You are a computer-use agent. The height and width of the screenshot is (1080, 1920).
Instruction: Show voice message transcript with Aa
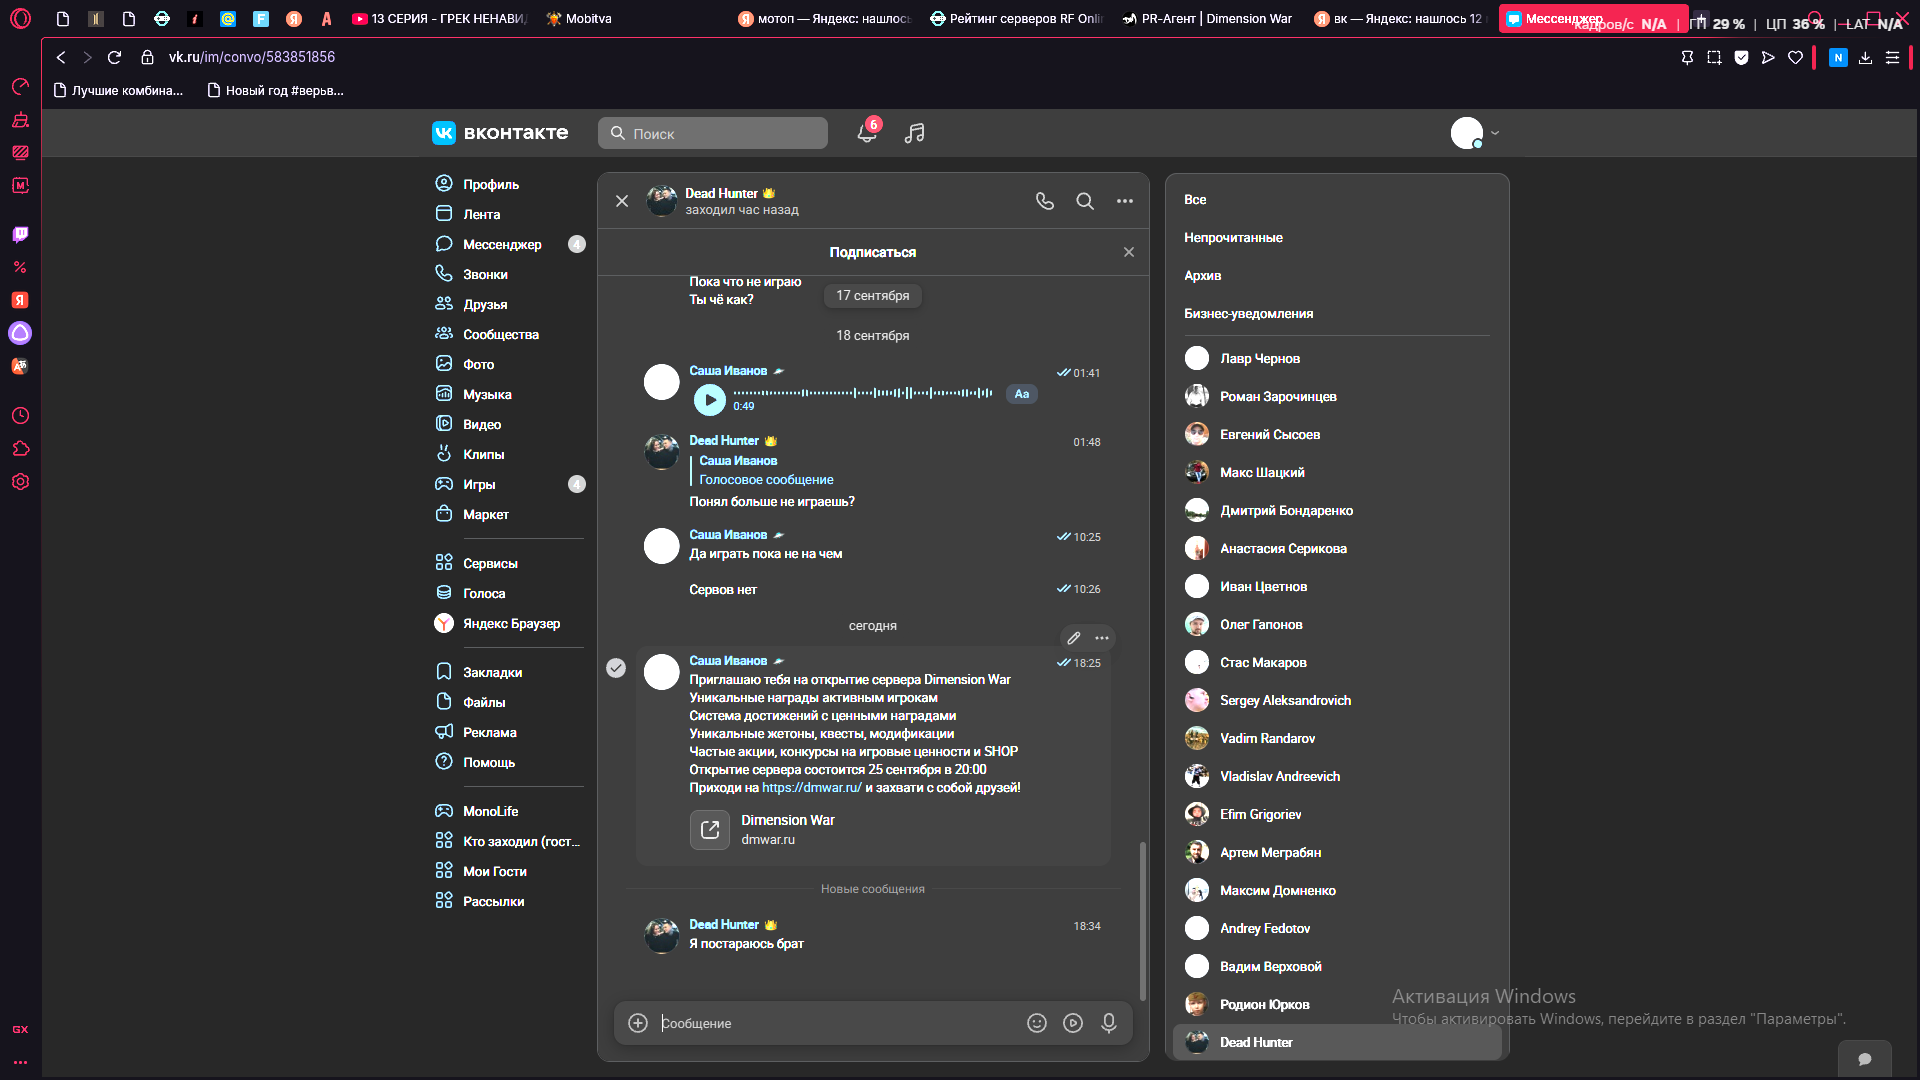[x=1022, y=394]
